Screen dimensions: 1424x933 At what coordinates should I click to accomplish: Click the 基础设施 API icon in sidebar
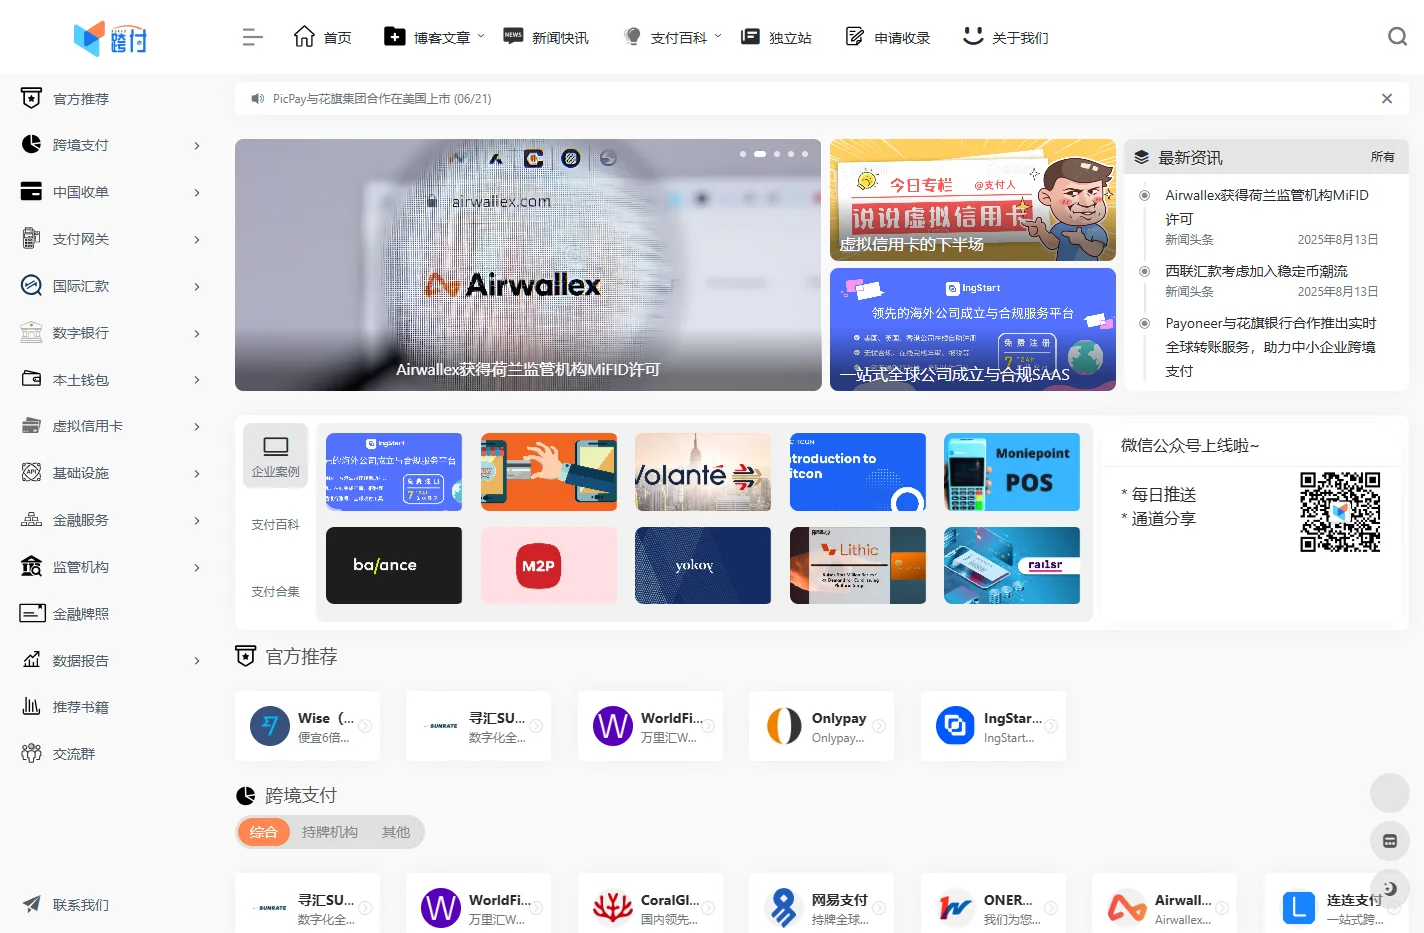pos(32,473)
